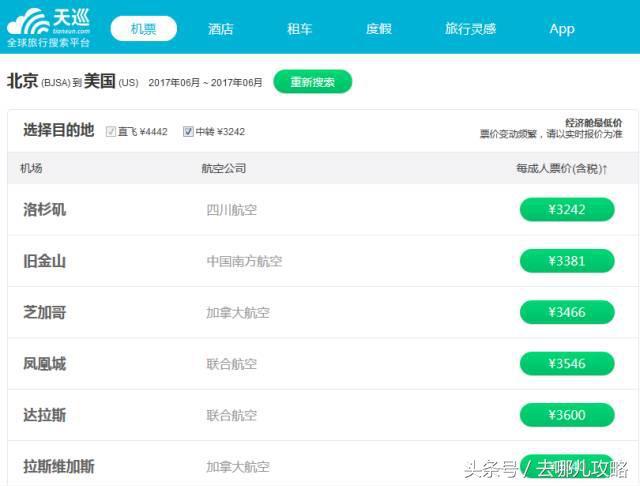Open the 拉斯维加斯 destination row

(322, 466)
